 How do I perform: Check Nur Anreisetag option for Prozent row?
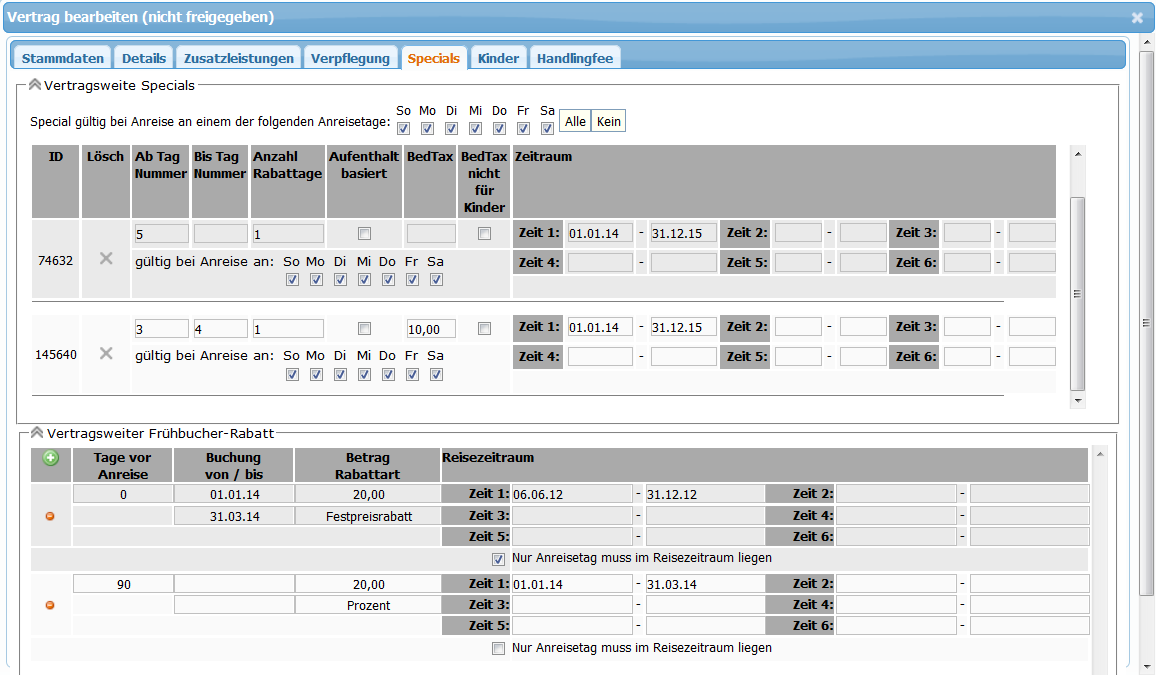coord(498,648)
